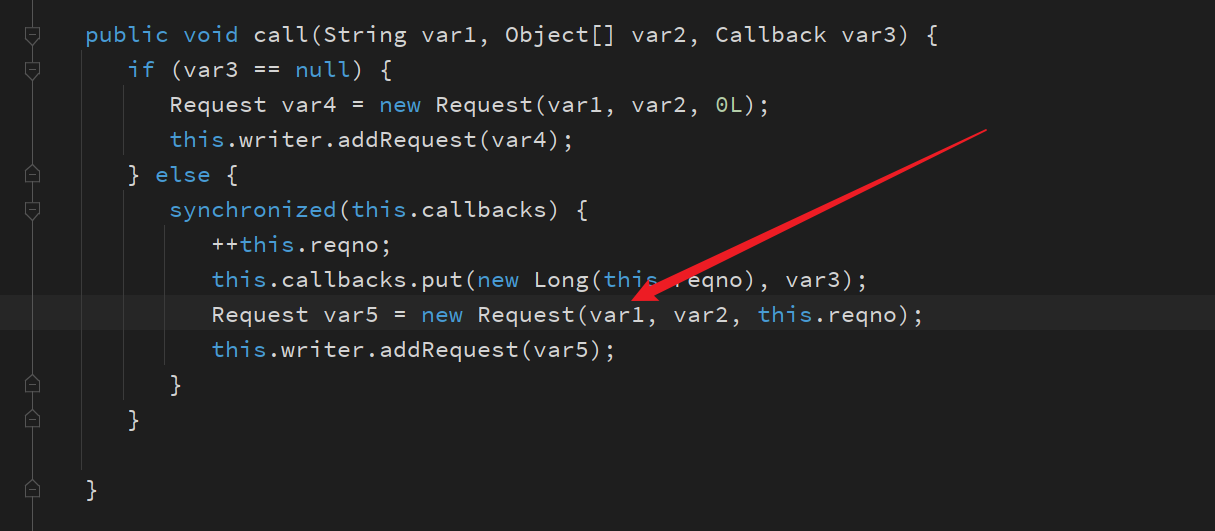This screenshot has width=1215, height=531.
Task: Click the '0L' literal argument
Action: [729, 105]
